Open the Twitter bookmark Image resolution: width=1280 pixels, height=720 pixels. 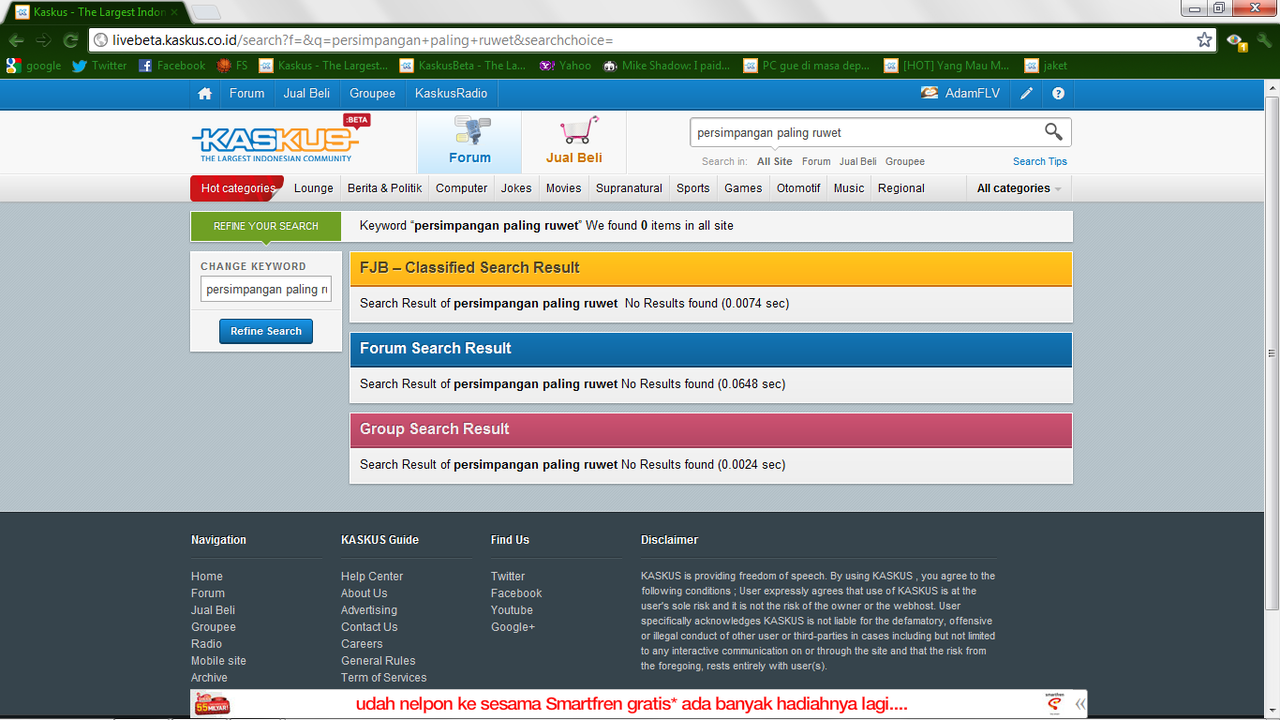(x=99, y=65)
